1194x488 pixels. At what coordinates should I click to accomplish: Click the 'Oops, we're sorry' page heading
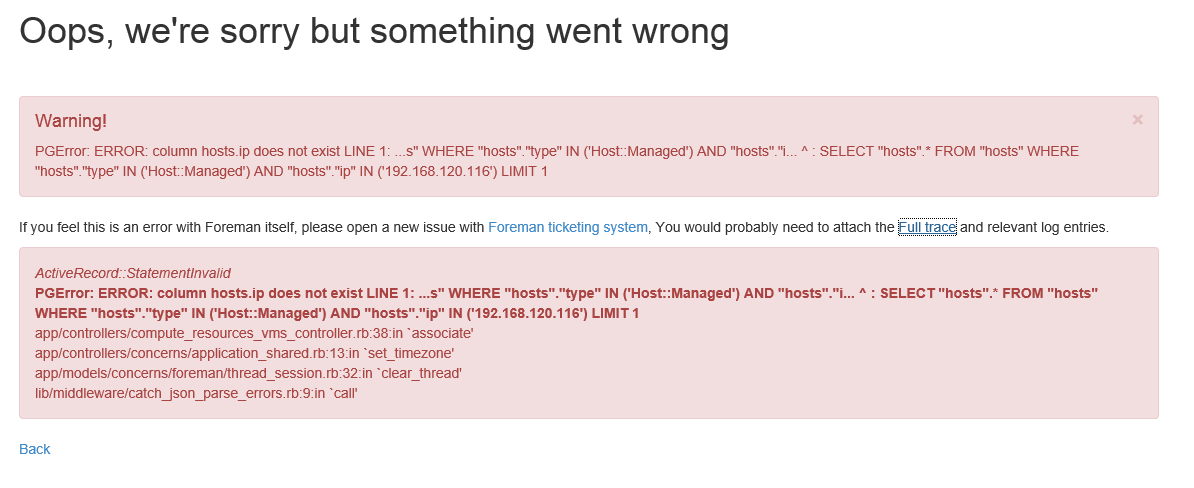(374, 32)
